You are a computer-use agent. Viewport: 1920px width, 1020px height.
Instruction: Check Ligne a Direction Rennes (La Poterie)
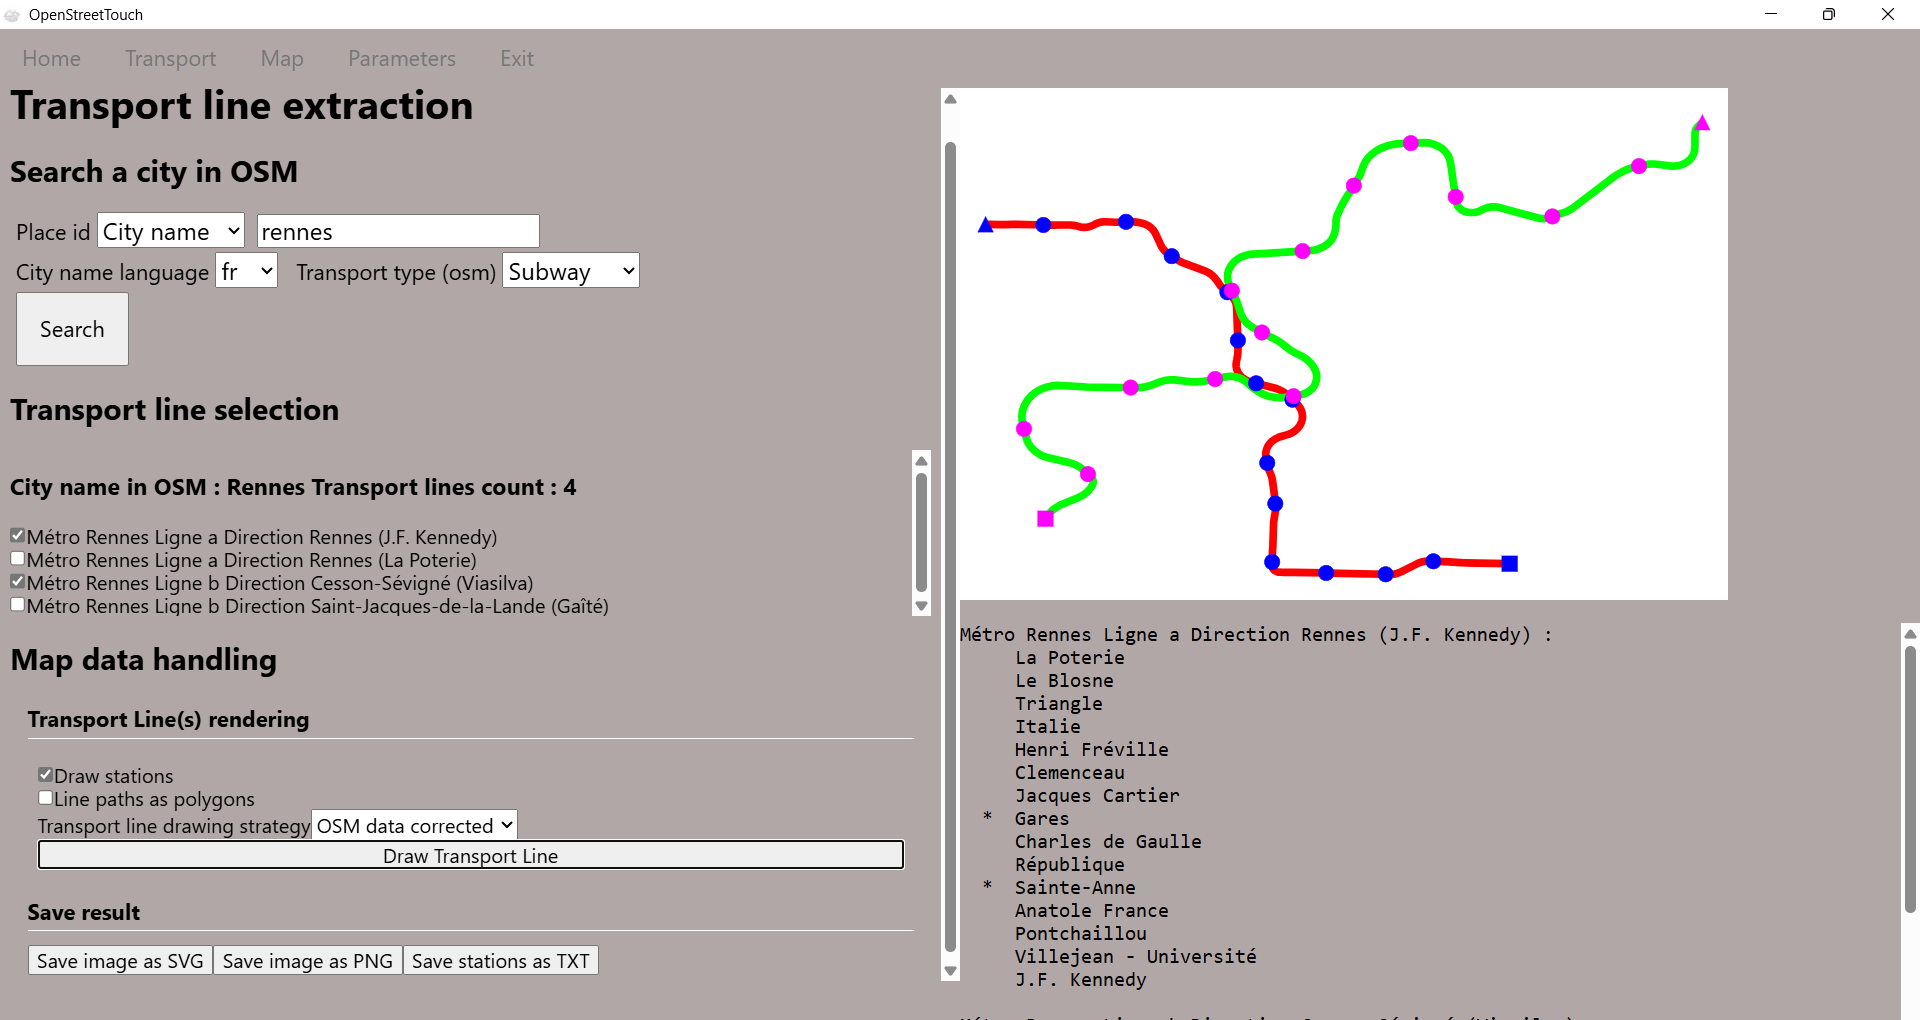click(x=17, y=559)
